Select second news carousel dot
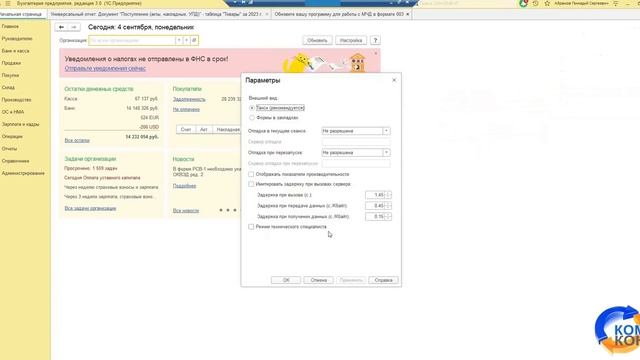This screenshot has height=360, width=640. point(228,210)
